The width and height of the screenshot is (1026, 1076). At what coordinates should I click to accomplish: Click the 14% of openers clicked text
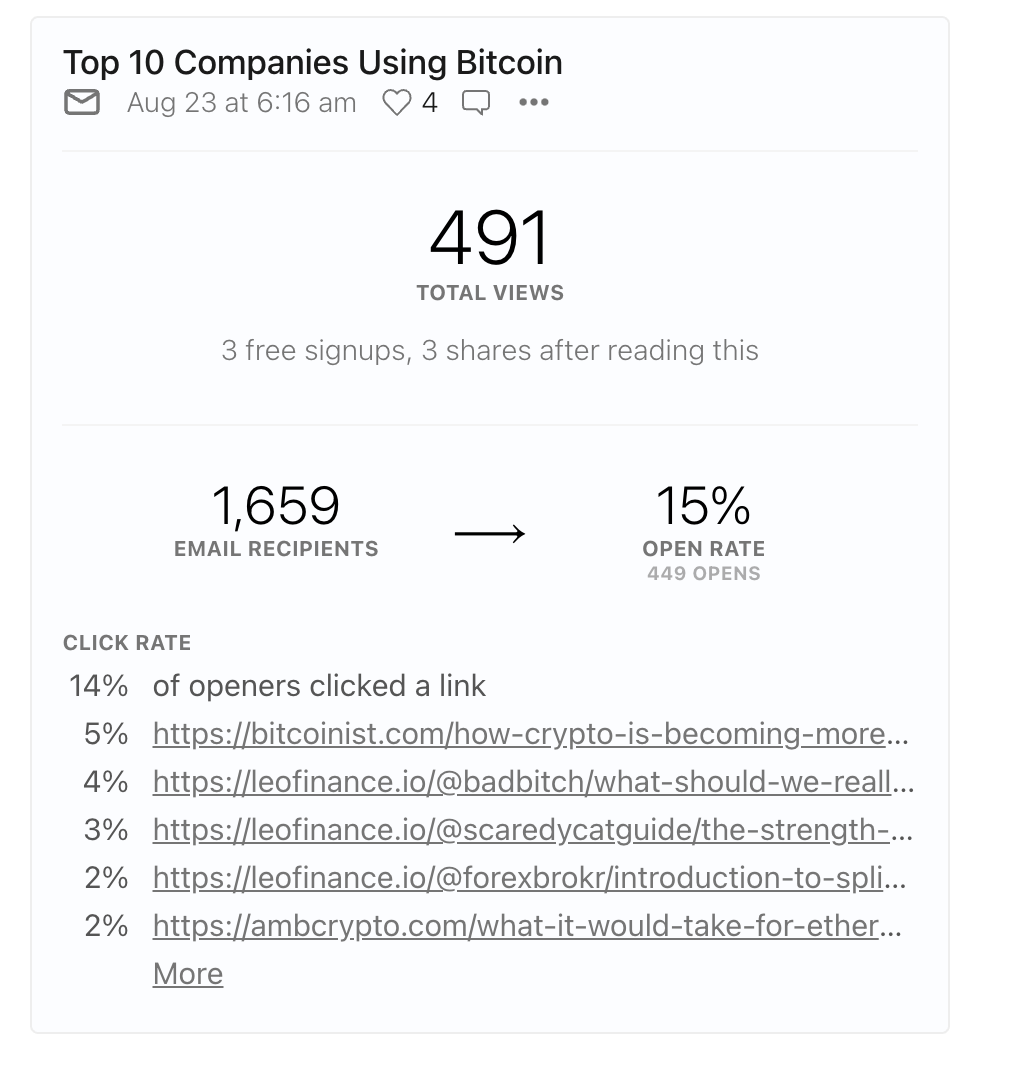coord(277,686)
